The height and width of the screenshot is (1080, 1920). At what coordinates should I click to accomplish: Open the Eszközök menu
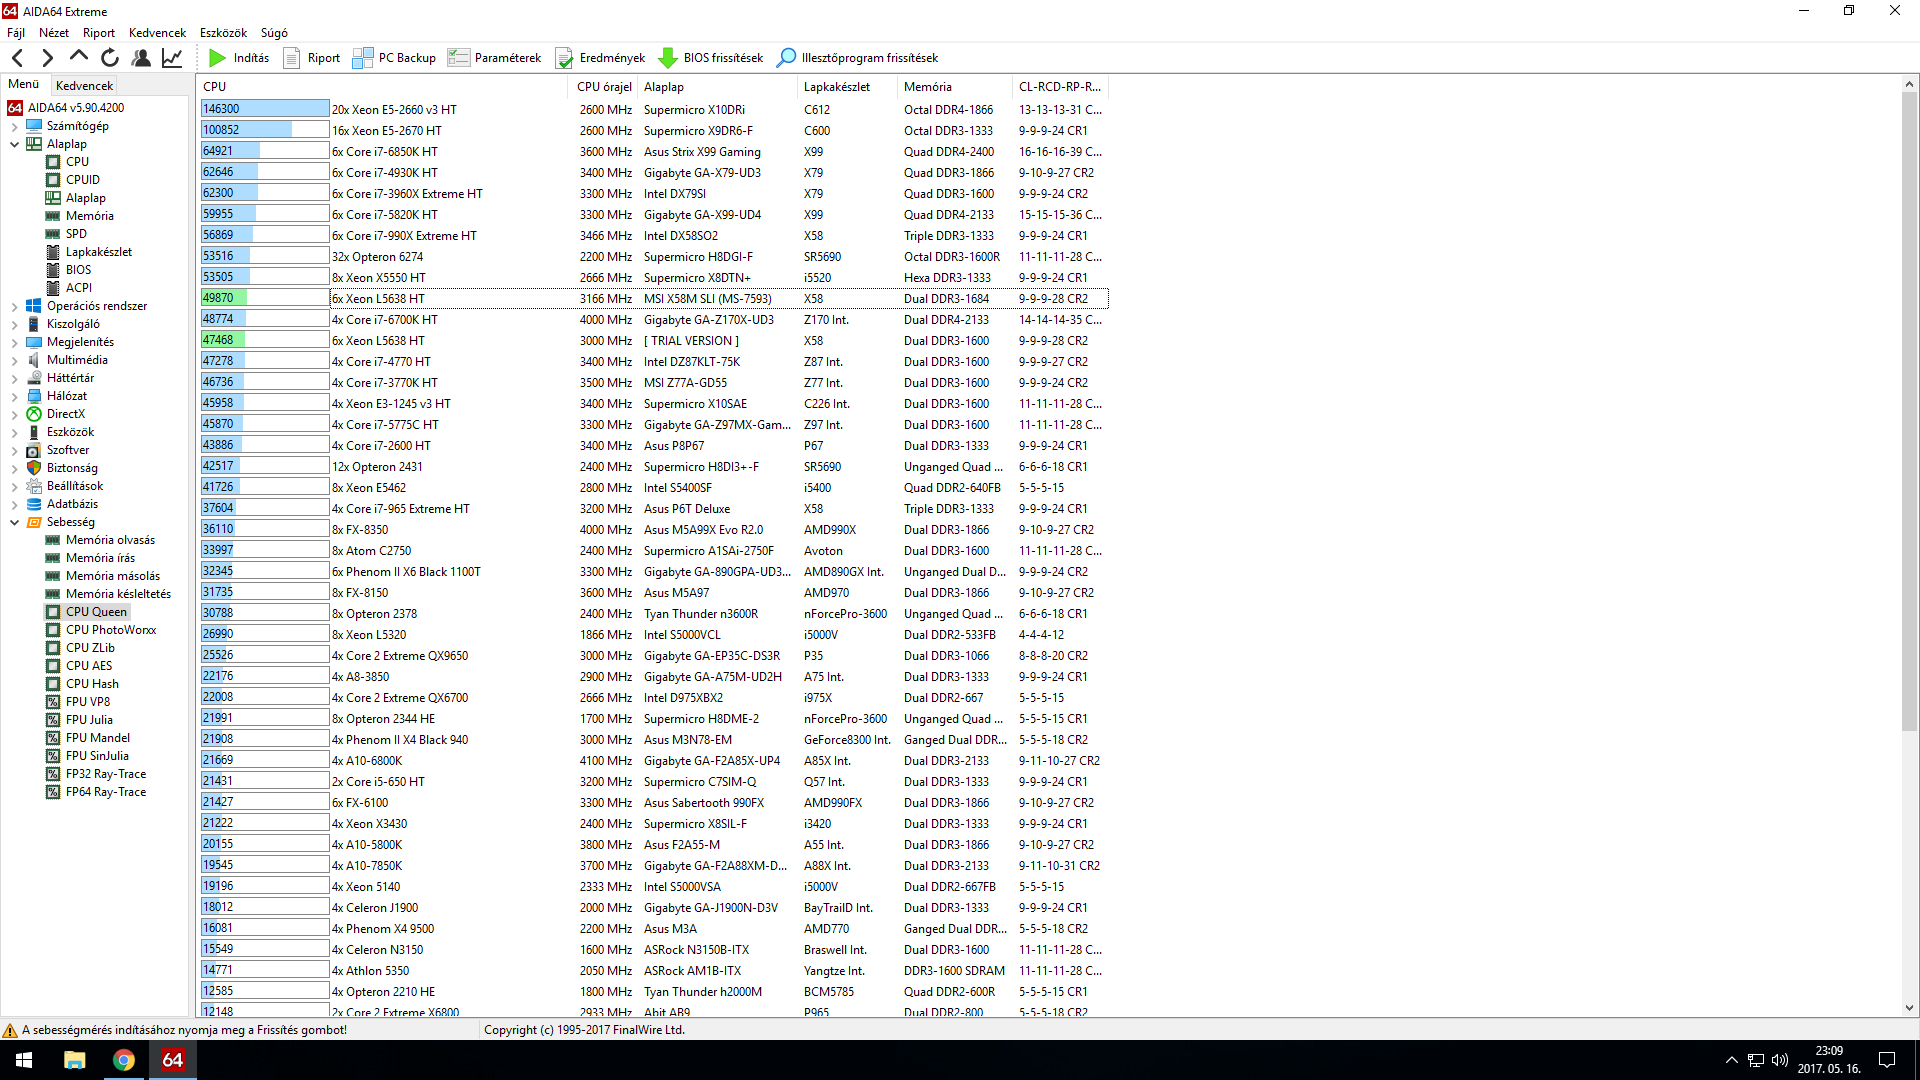[223, 33]
